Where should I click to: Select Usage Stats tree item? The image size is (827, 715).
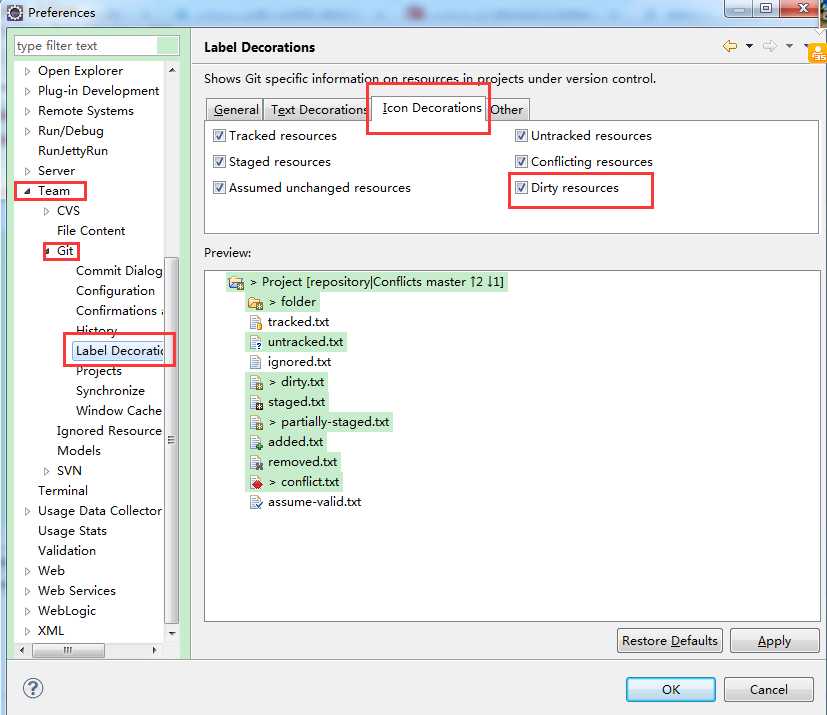72,530
